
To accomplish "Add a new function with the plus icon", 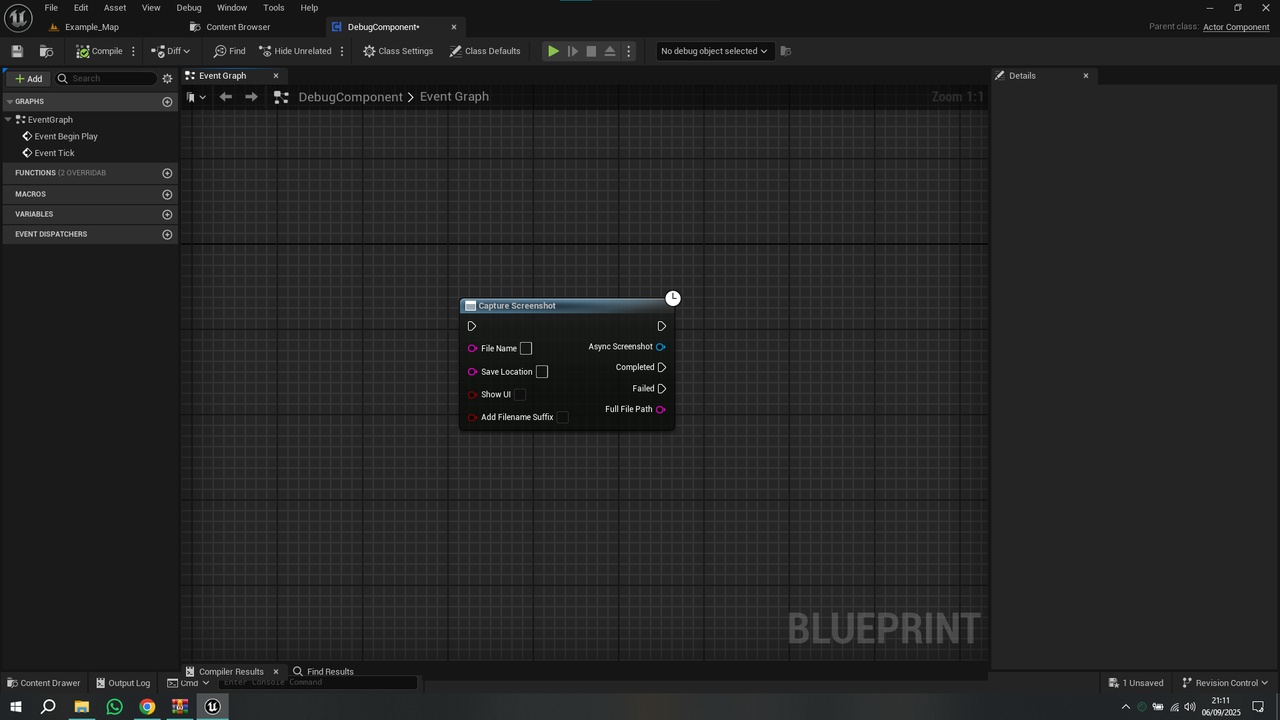I will pyautogui.click(x=167, y=173).
